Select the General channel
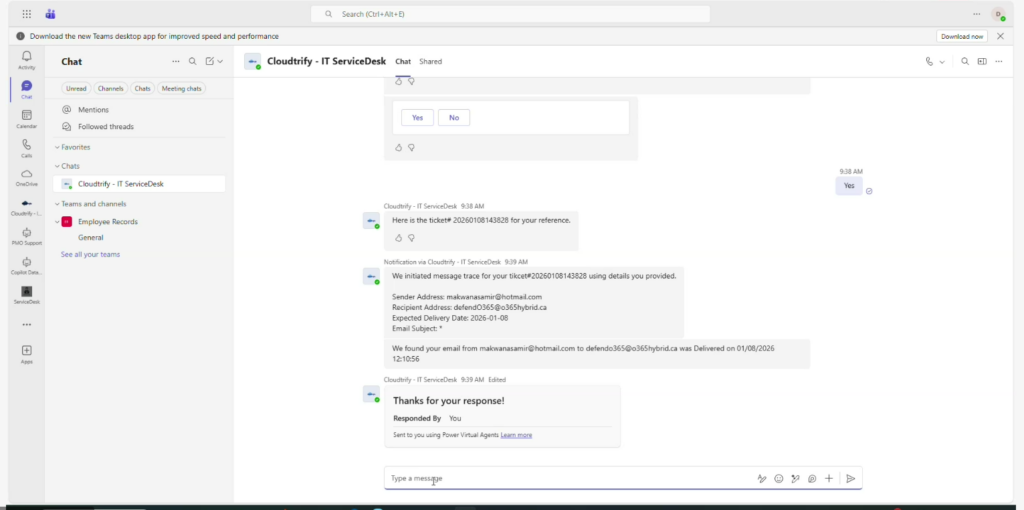The image size is (1024, 510). click(x=91, y=238)
